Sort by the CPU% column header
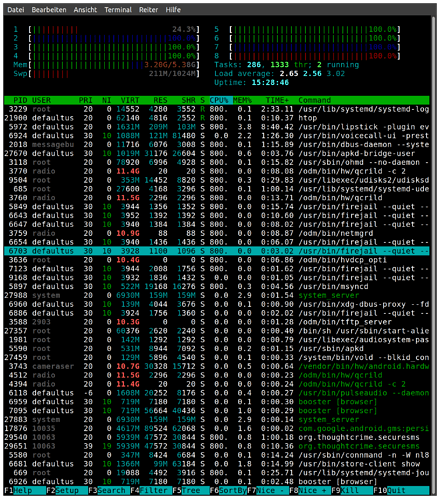Image resolution: width=441 pixels, height=500 pixels. tap(219, 100)
